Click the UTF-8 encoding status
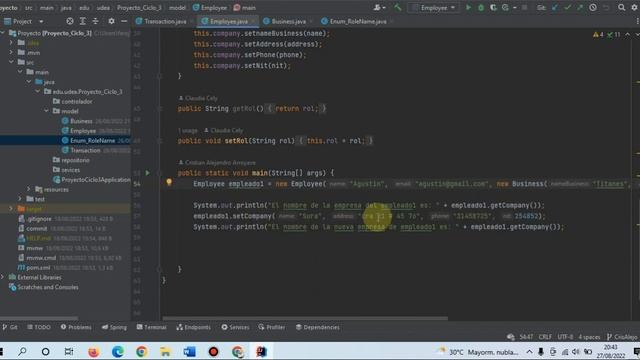Image resolution: width=640 pixels, height=360 pixels. (x=565, y=337)
